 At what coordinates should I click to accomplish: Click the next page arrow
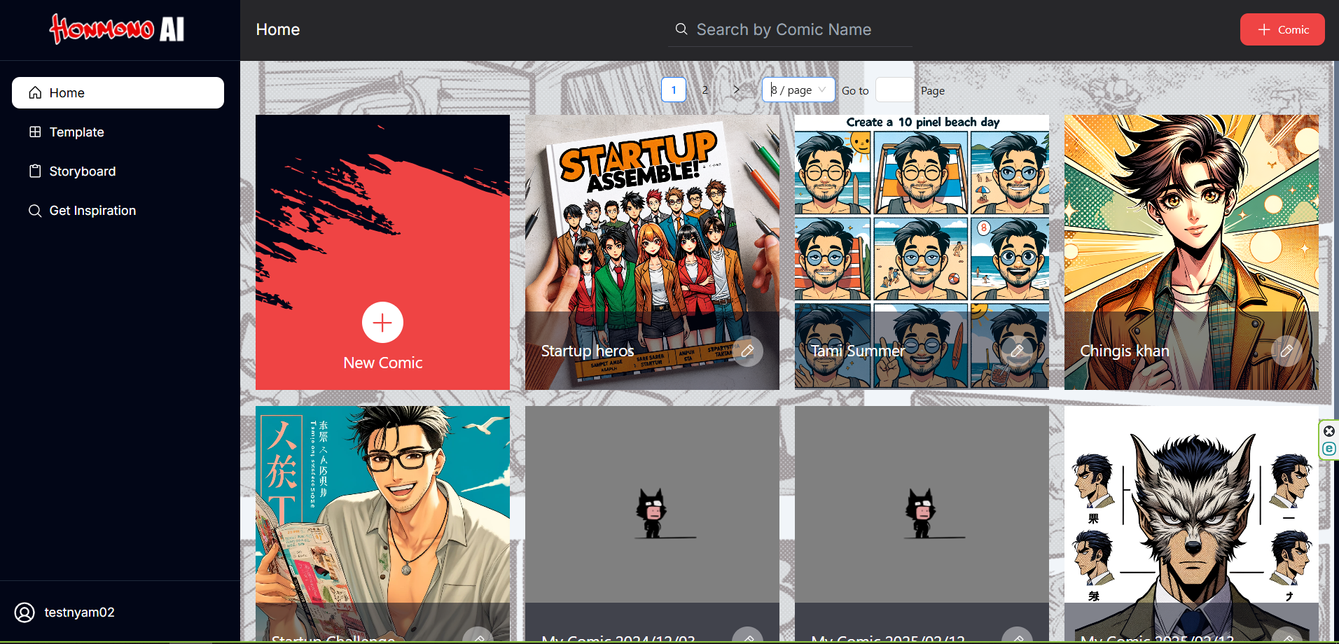(x=737, y=90)
